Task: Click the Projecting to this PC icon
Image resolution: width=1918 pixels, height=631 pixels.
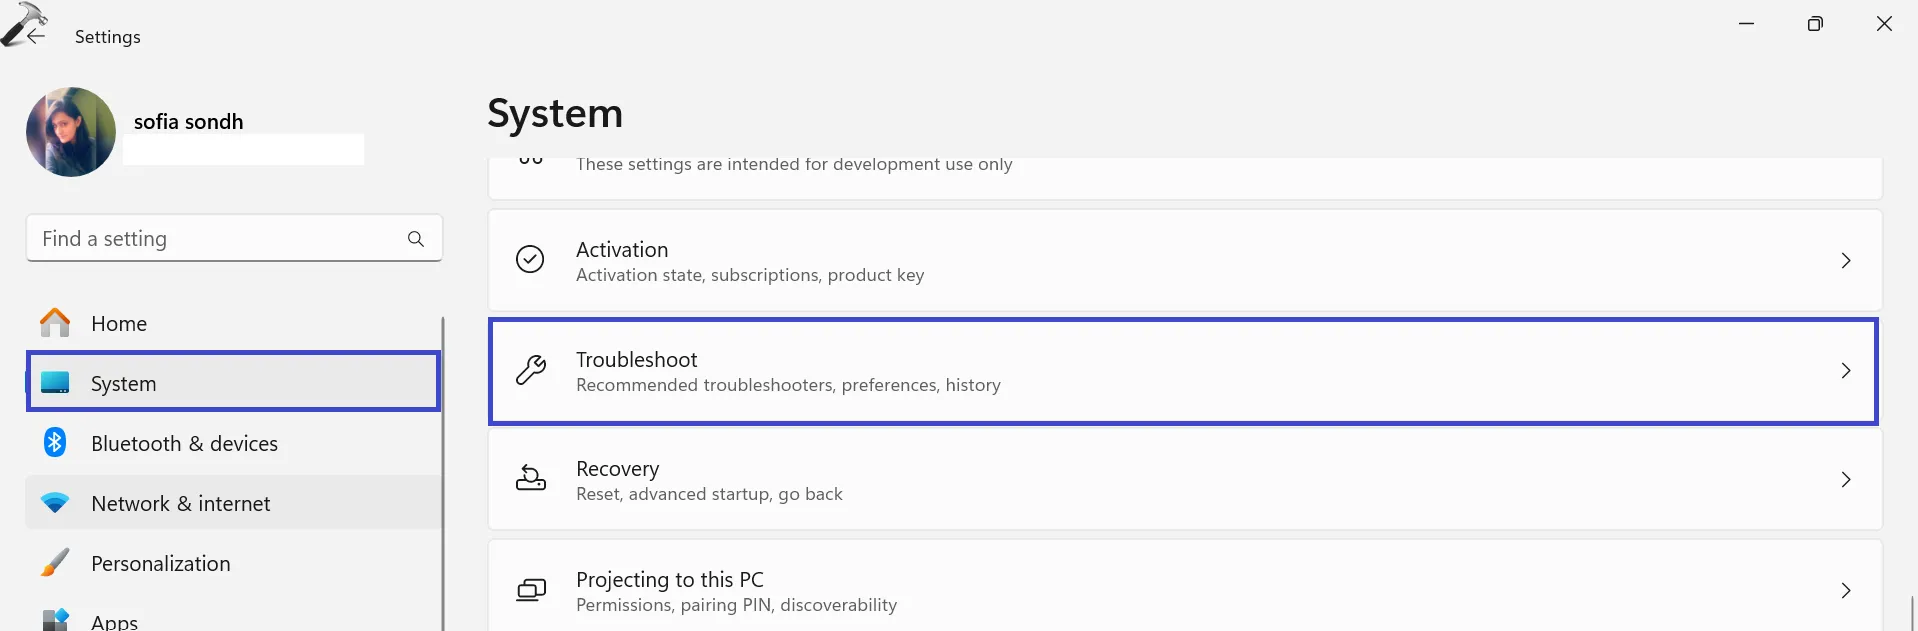Action: pyautogui.click(x=531, y=590)
